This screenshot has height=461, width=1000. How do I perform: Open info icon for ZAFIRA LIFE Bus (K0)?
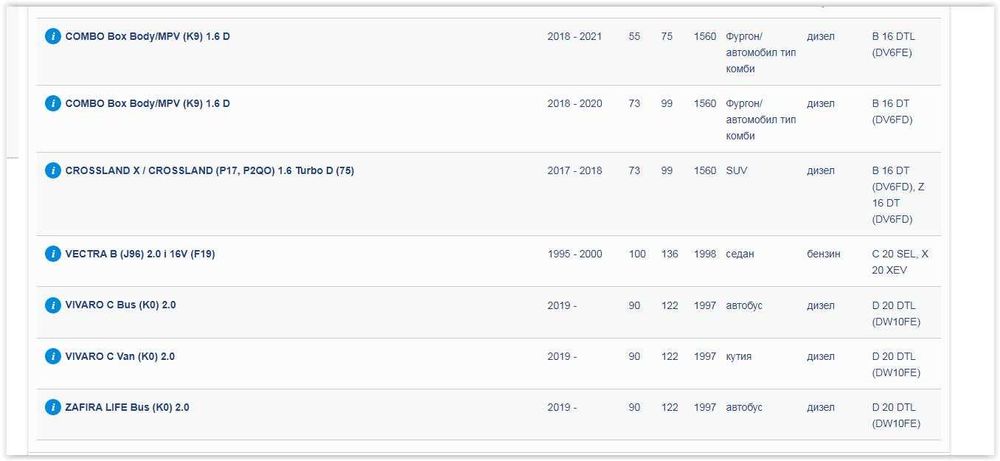point(53,407)
